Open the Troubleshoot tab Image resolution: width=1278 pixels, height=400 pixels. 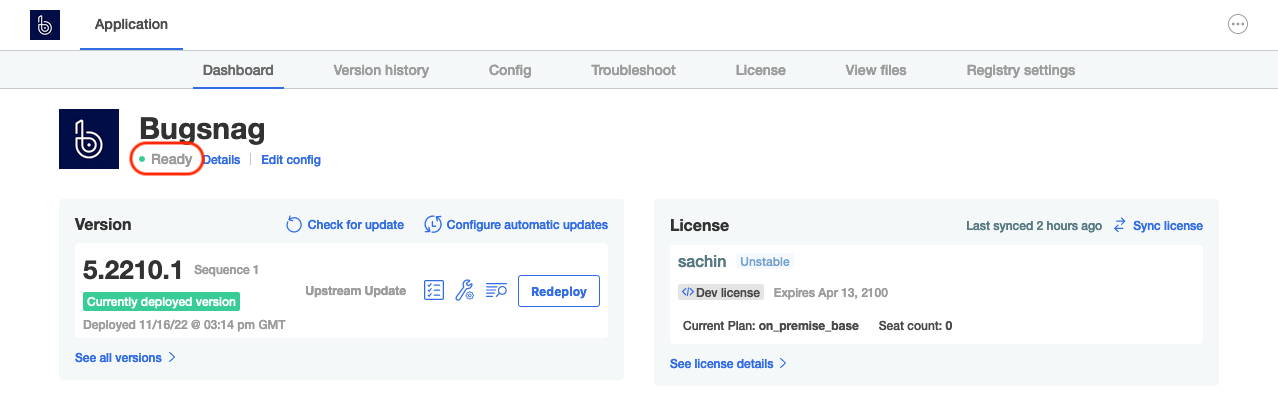(x=633, y=70)
